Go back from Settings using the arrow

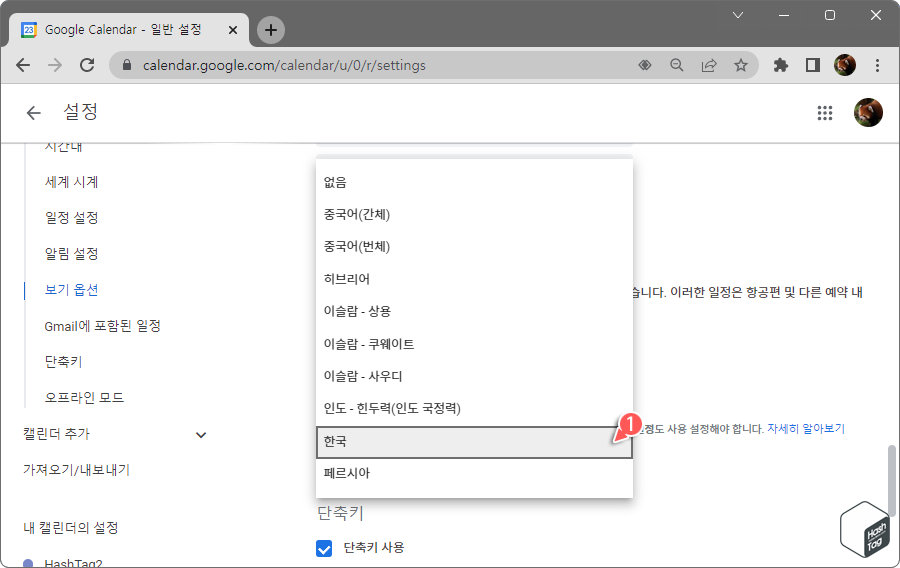(x=33, y=113)
